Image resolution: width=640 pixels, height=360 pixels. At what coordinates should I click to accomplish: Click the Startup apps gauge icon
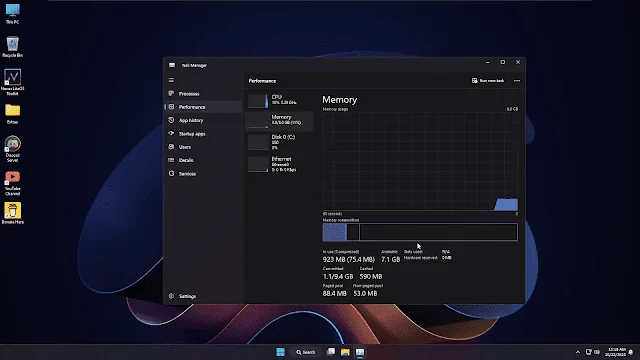pos(171,133)
